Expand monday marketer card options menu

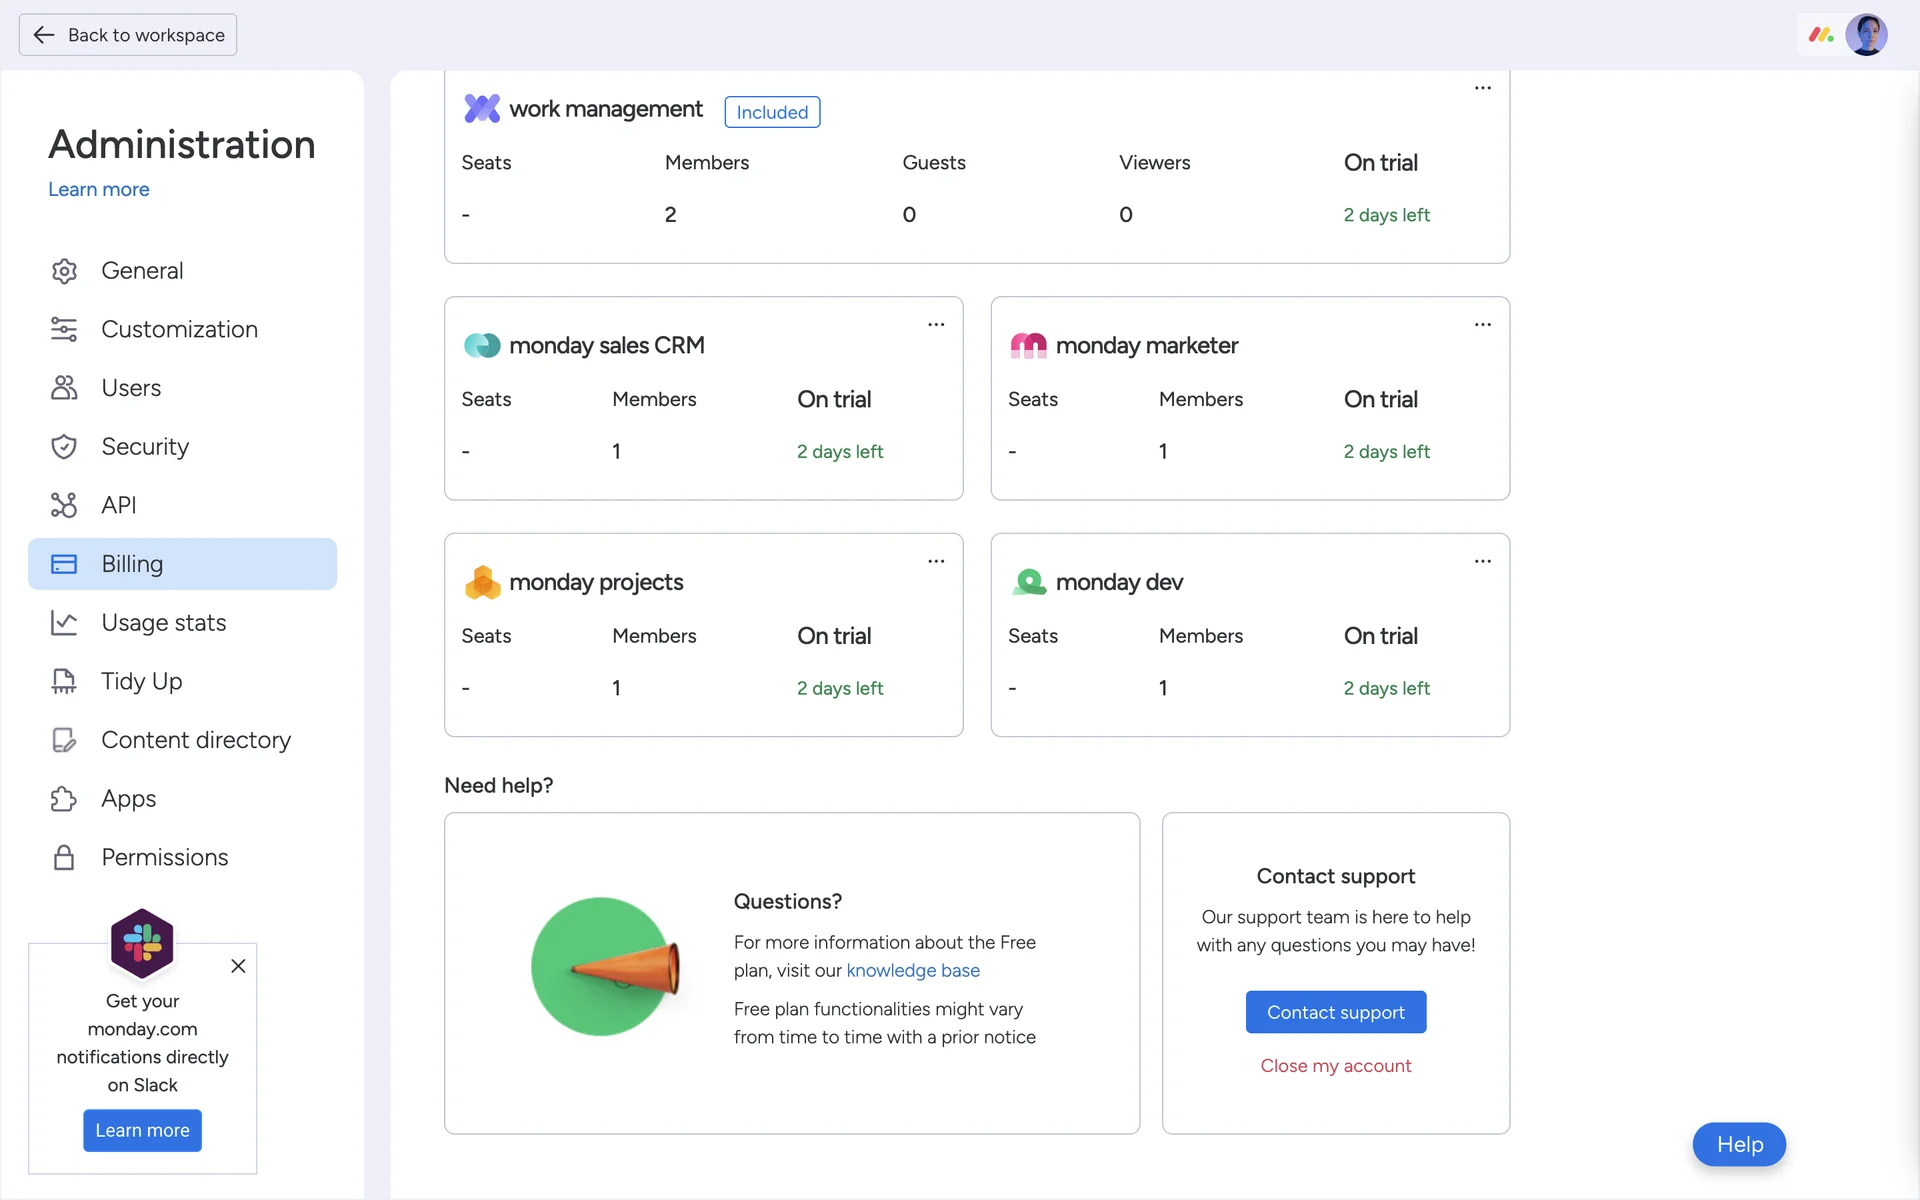click(x=1482, y=325)
